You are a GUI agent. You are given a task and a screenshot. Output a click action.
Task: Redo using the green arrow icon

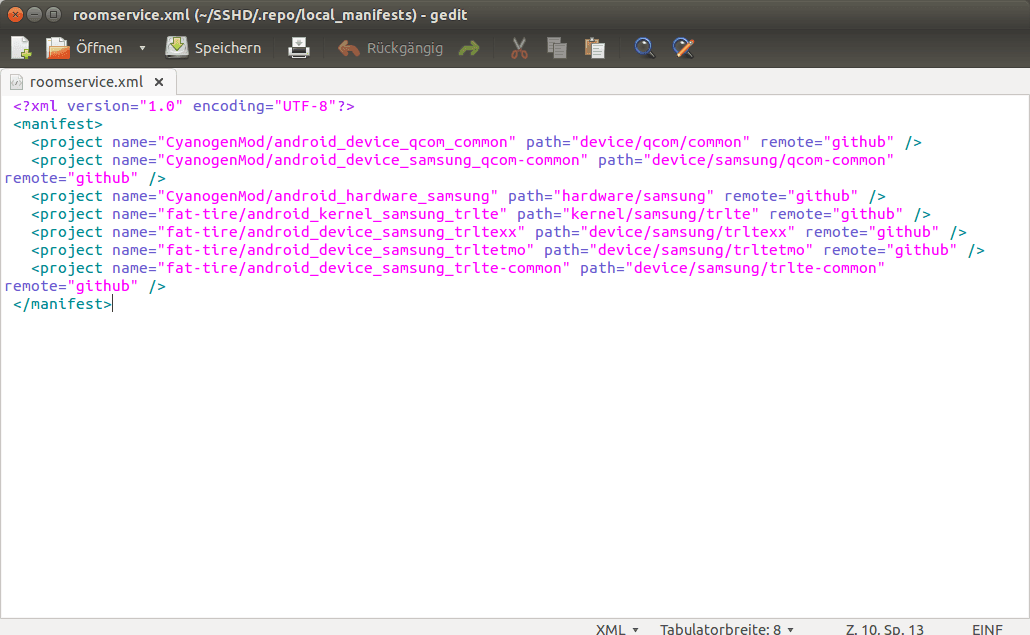pyautogui.click(x=469, y=48)
